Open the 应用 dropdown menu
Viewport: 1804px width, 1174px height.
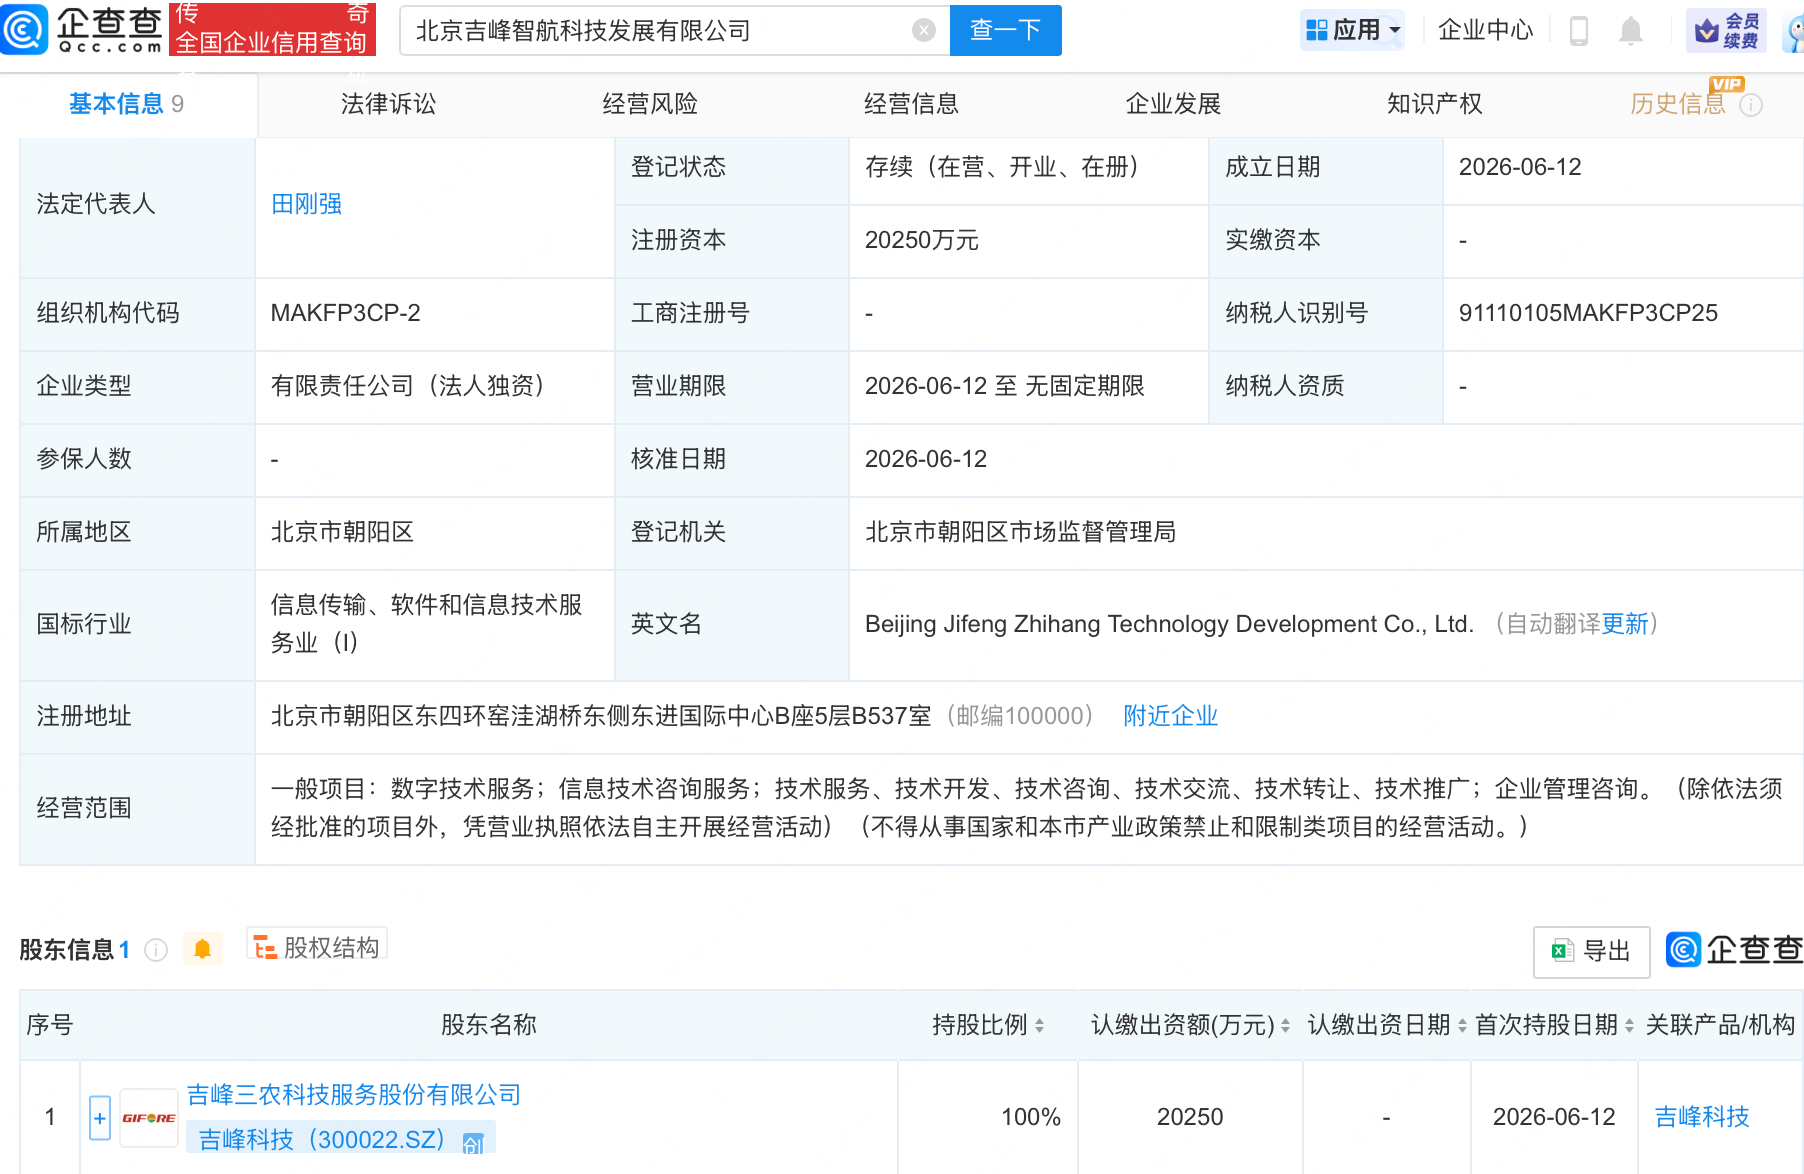click(1353, 30)
